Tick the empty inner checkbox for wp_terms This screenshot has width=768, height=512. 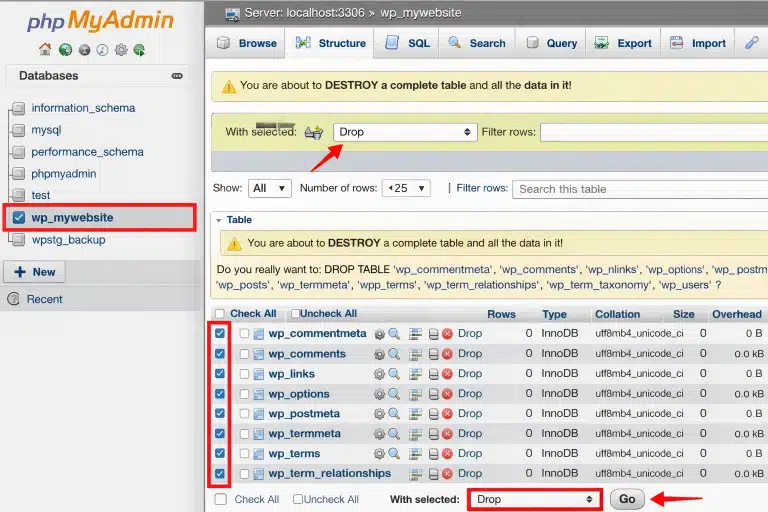[244, 454]
